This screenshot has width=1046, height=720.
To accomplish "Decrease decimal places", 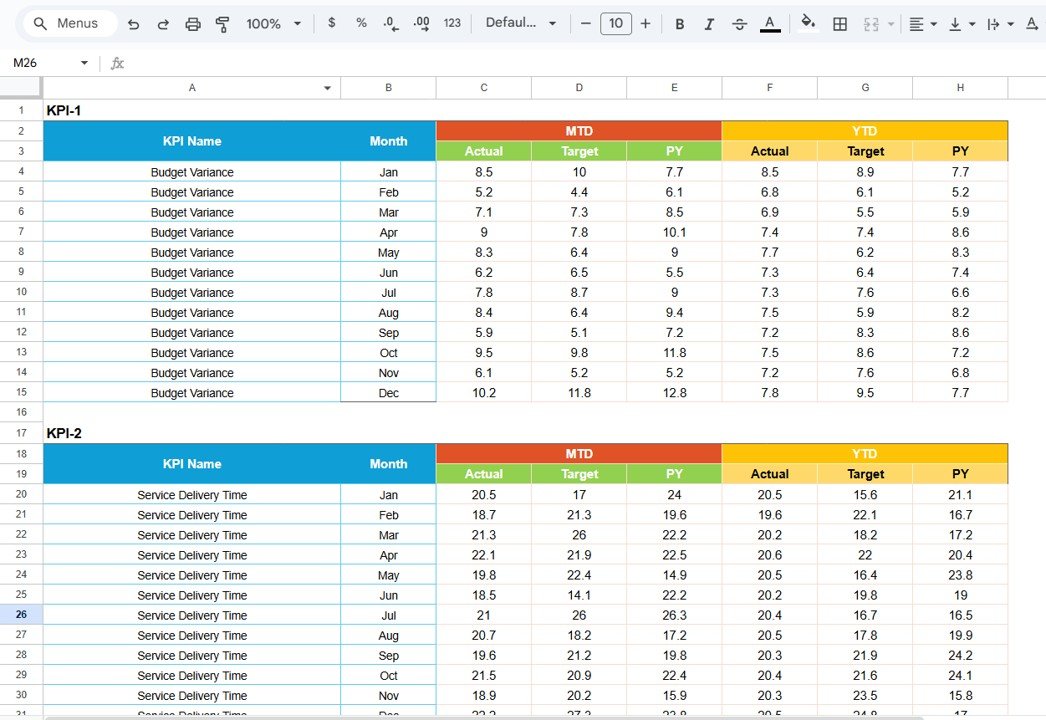I will pyautogui.click(x=390, y=23).
